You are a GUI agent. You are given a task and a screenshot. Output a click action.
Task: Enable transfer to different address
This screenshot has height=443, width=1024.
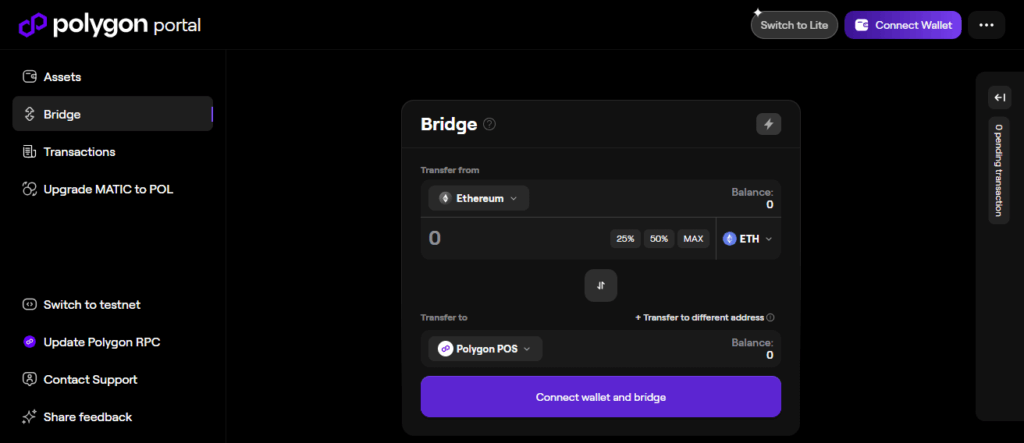703,318
